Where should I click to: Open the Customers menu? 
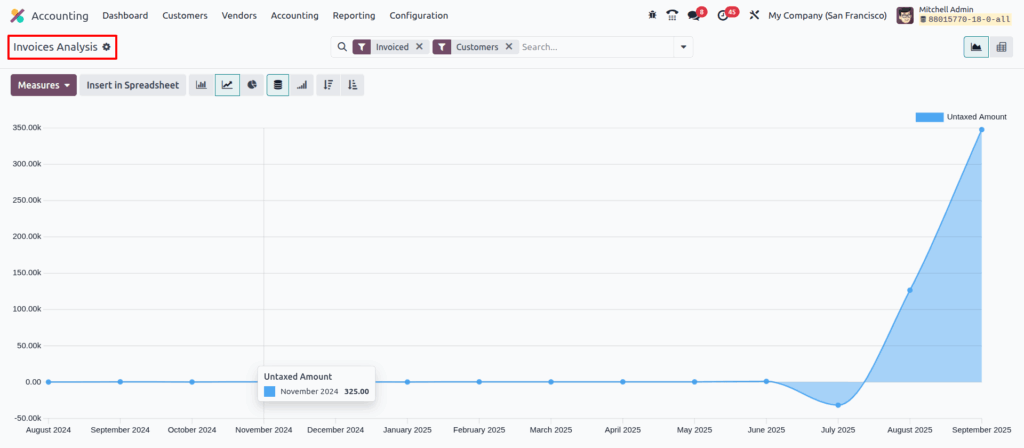(185, 15)
